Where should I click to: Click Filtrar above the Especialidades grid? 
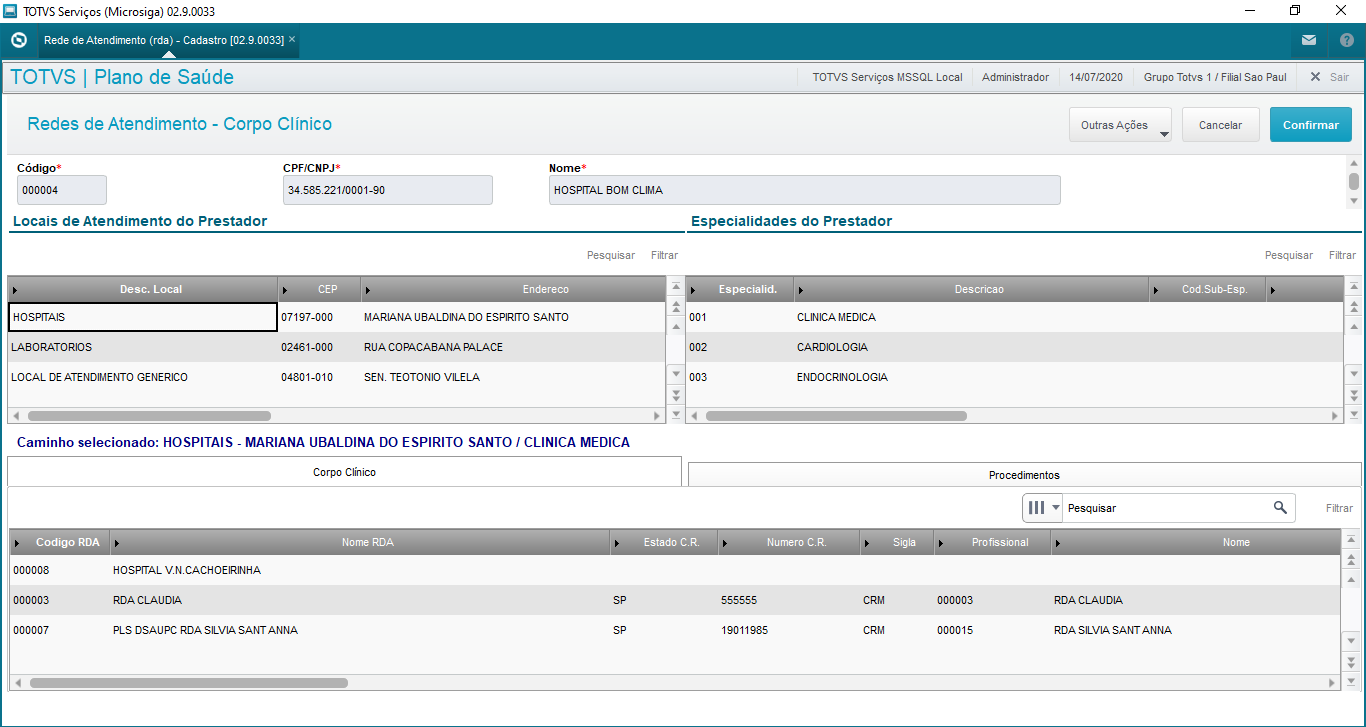pos(1342,255)
